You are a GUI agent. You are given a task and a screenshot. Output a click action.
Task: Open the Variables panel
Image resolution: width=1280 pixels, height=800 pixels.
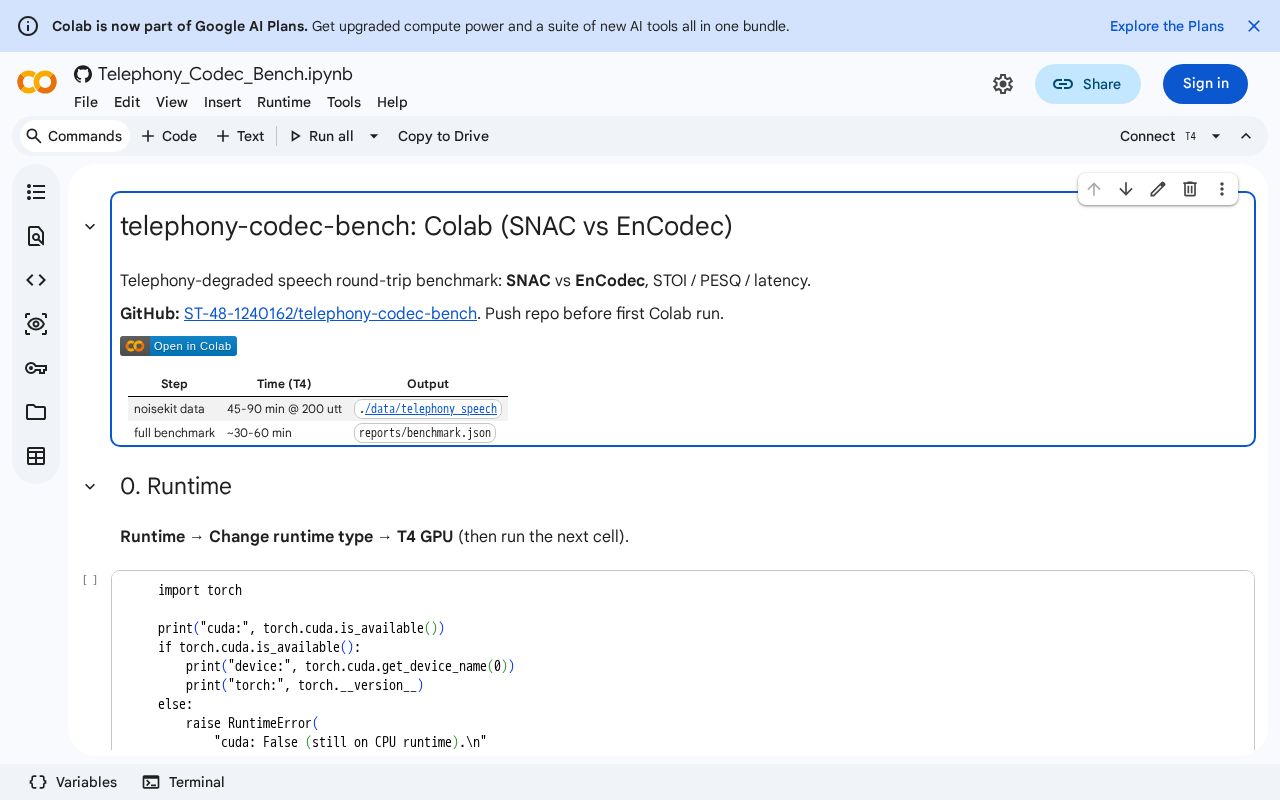coord(73,782)
